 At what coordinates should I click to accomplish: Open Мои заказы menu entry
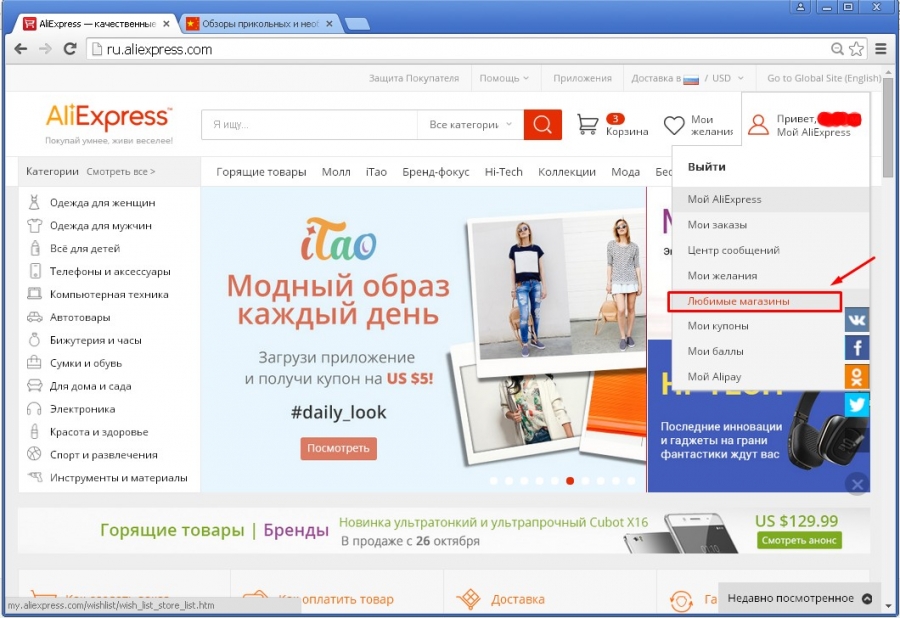click(717, 225)
